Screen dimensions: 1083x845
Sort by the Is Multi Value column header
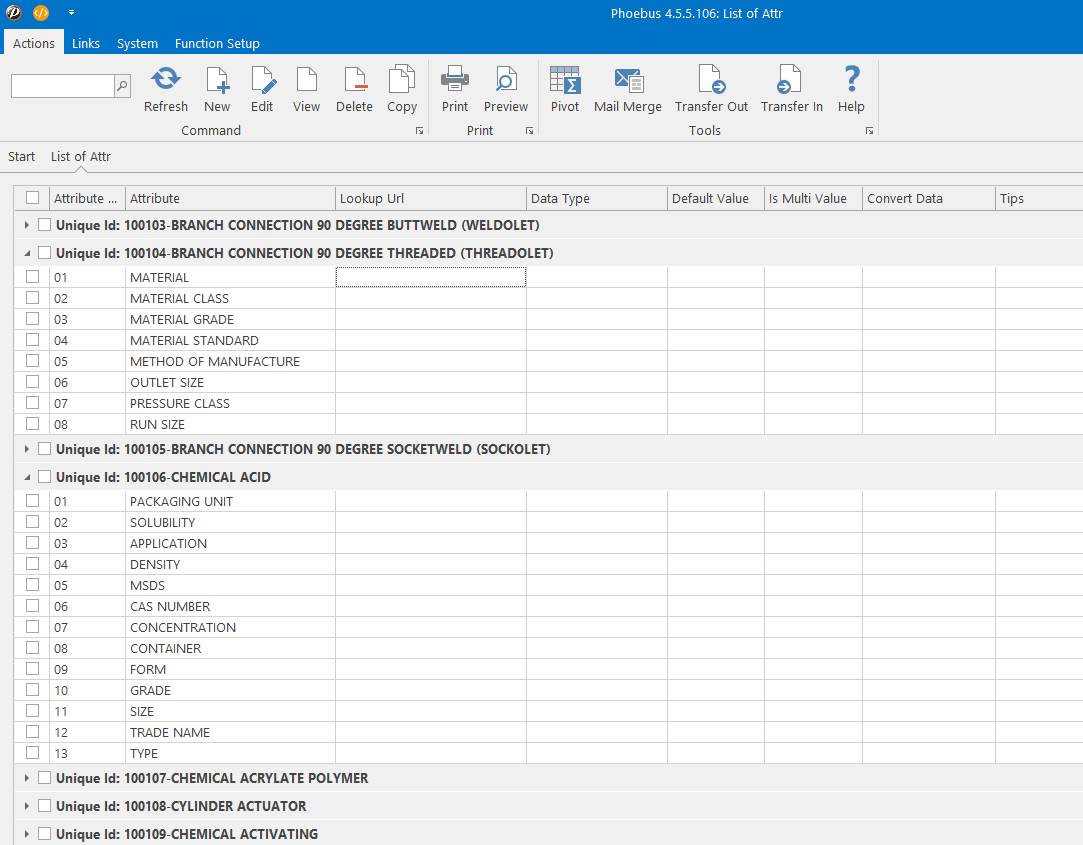pyautogui.click(x=813, y=198)
